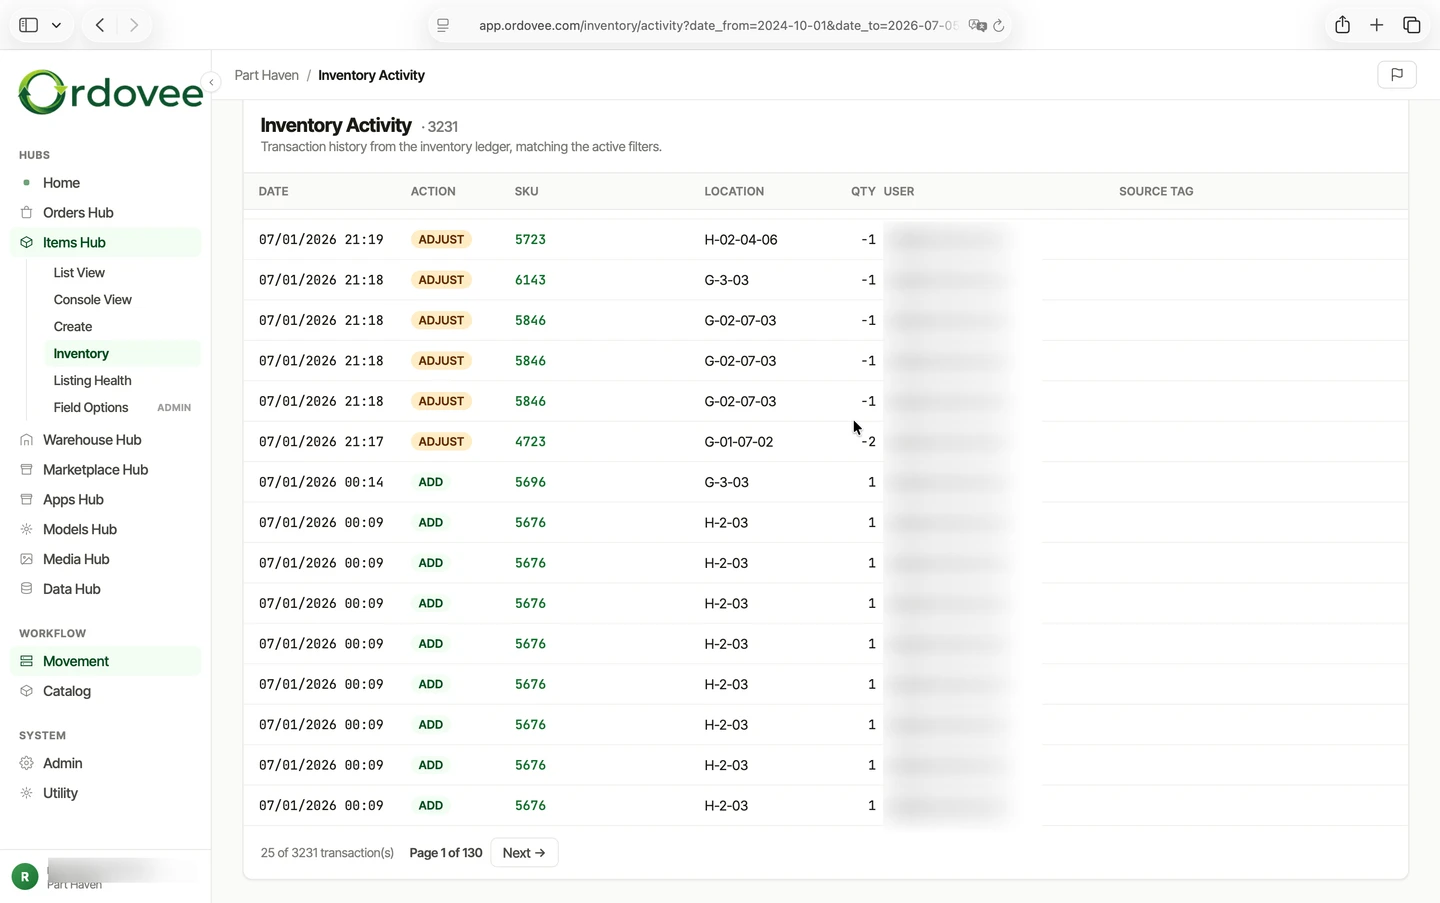Show tab overview icon
This screenshot has height=903, width=1440.
click(1411, 25)
